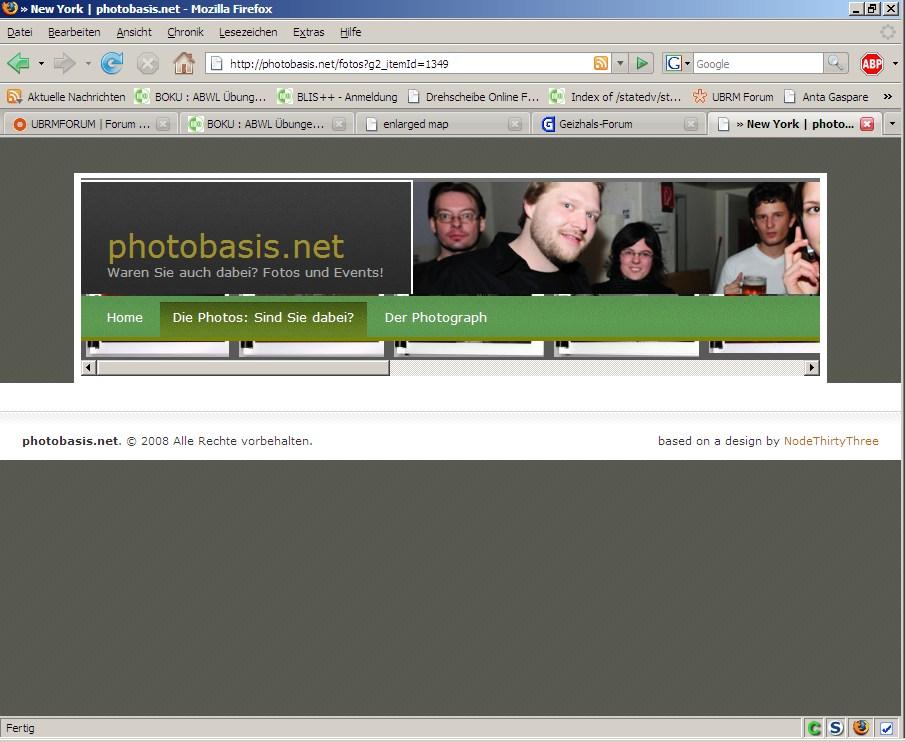The width and height of the screenshot is (905, 742).
Task: Click the red ABP Adblock Plus icon
Action: (x=872, y=63)
